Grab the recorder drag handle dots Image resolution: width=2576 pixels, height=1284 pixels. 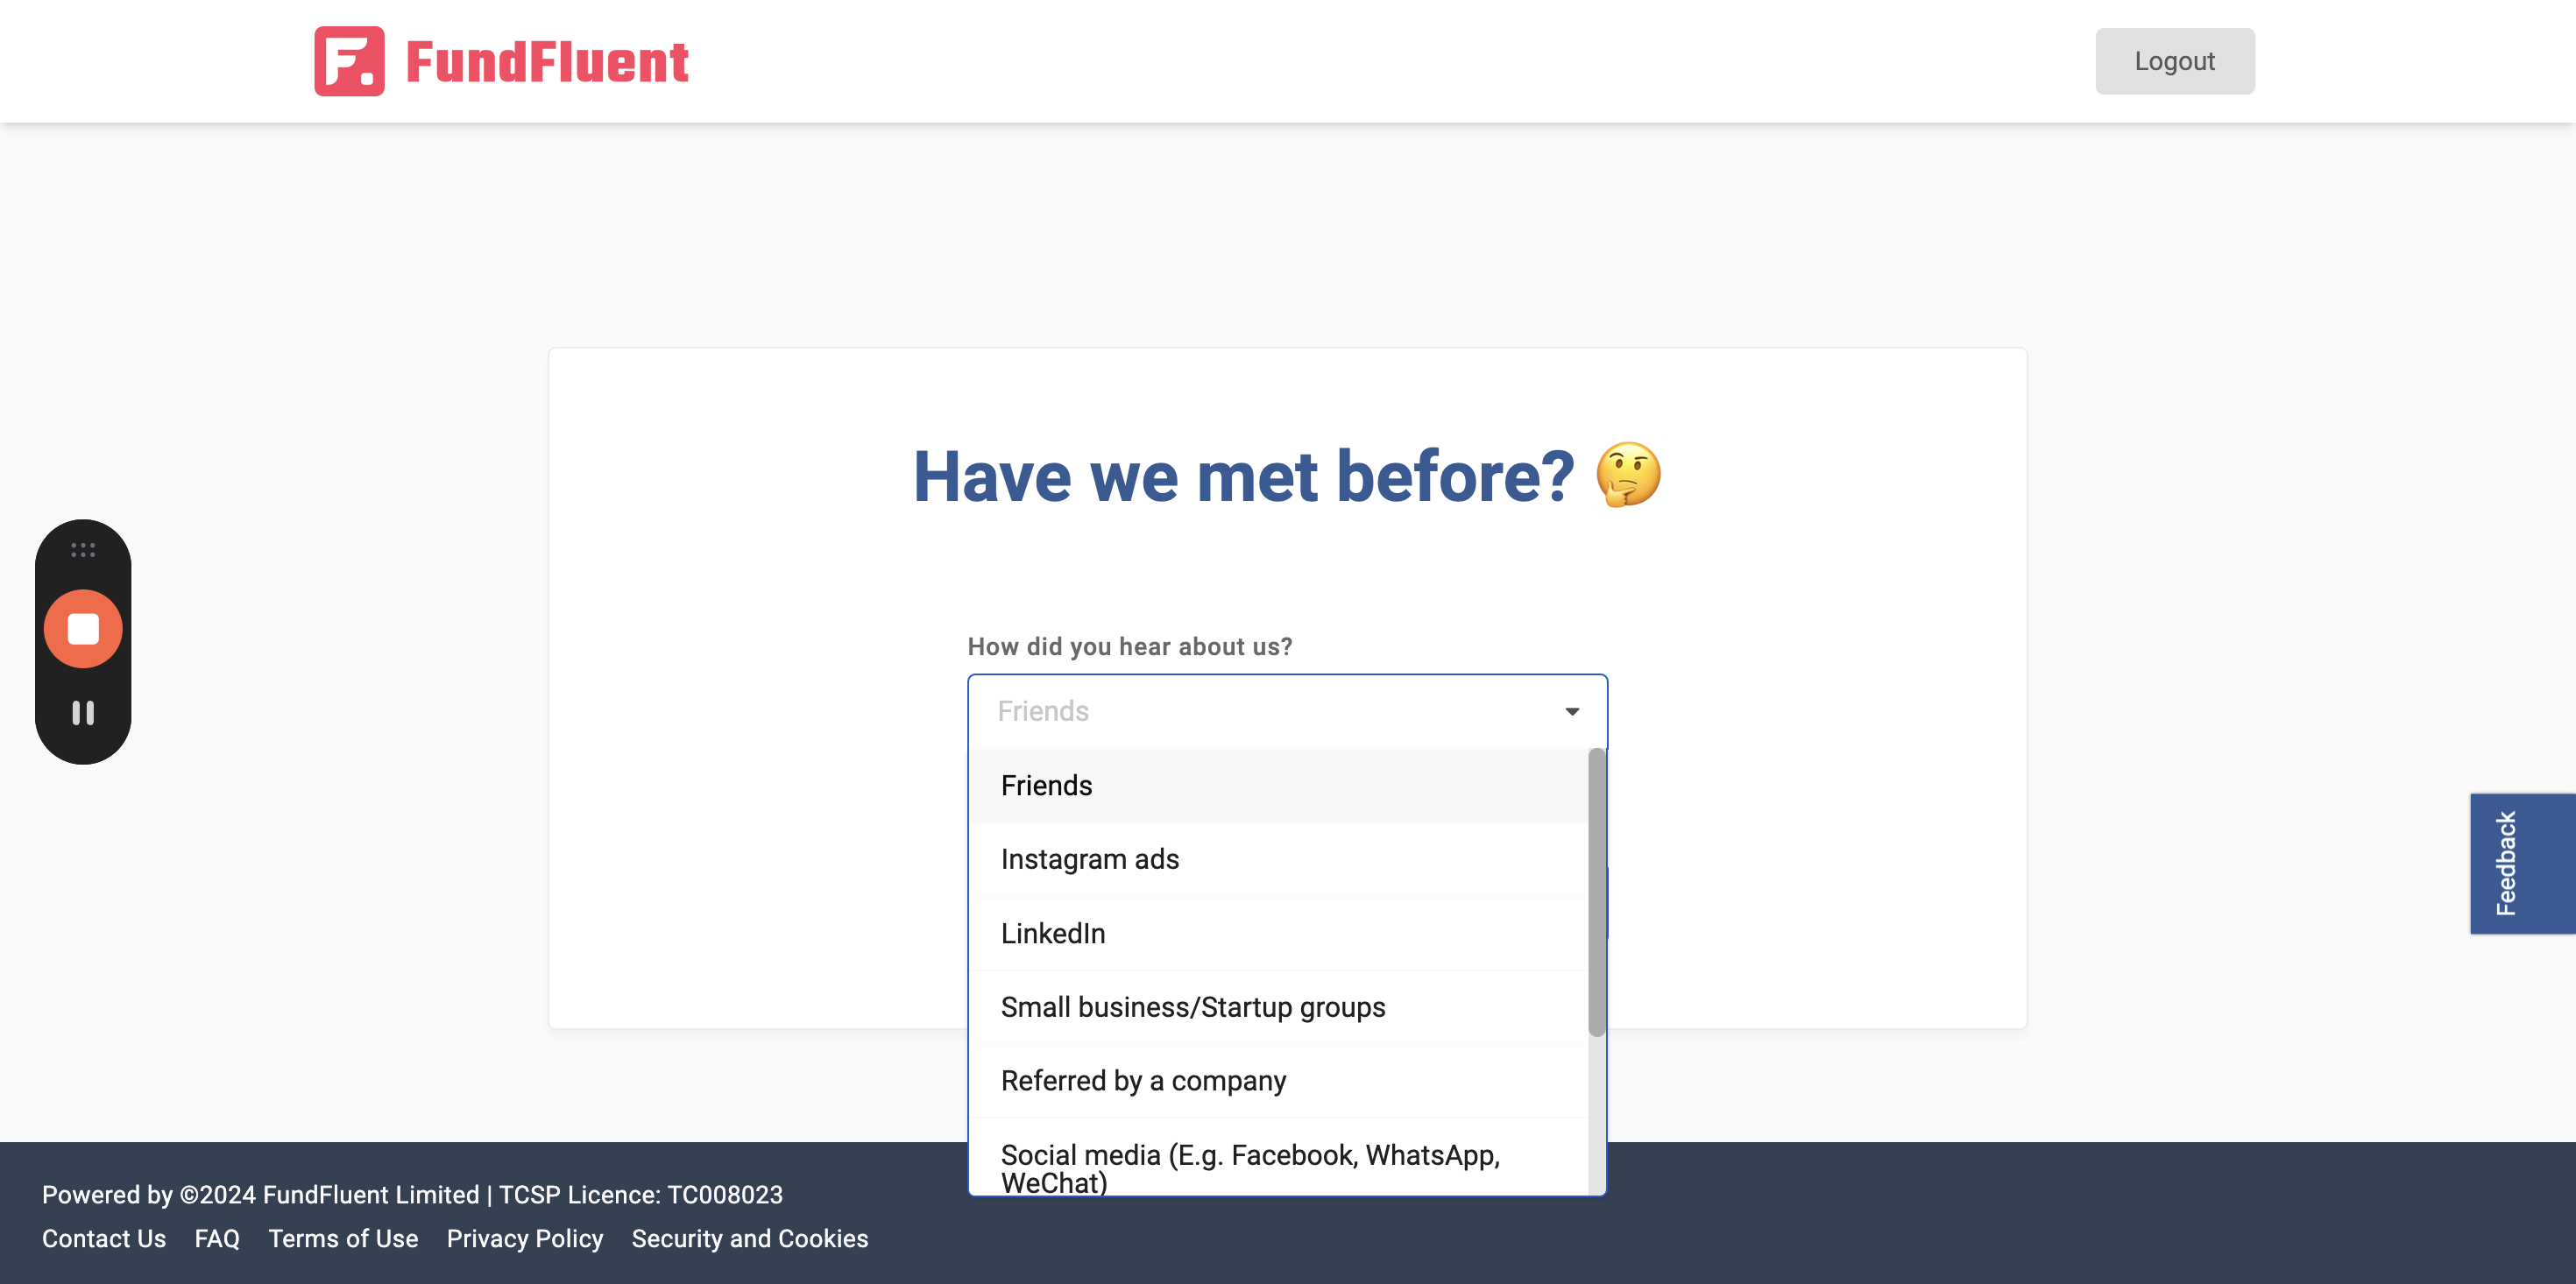tap(83, 550)
